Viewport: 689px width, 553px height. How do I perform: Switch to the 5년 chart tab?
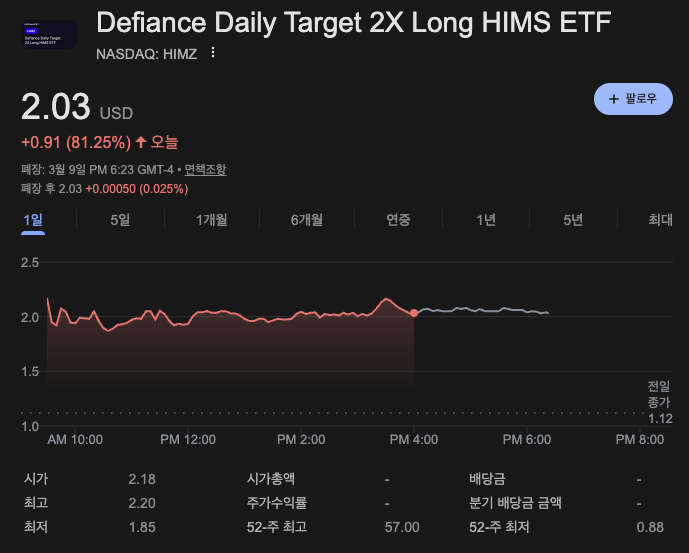click(573, 219)
